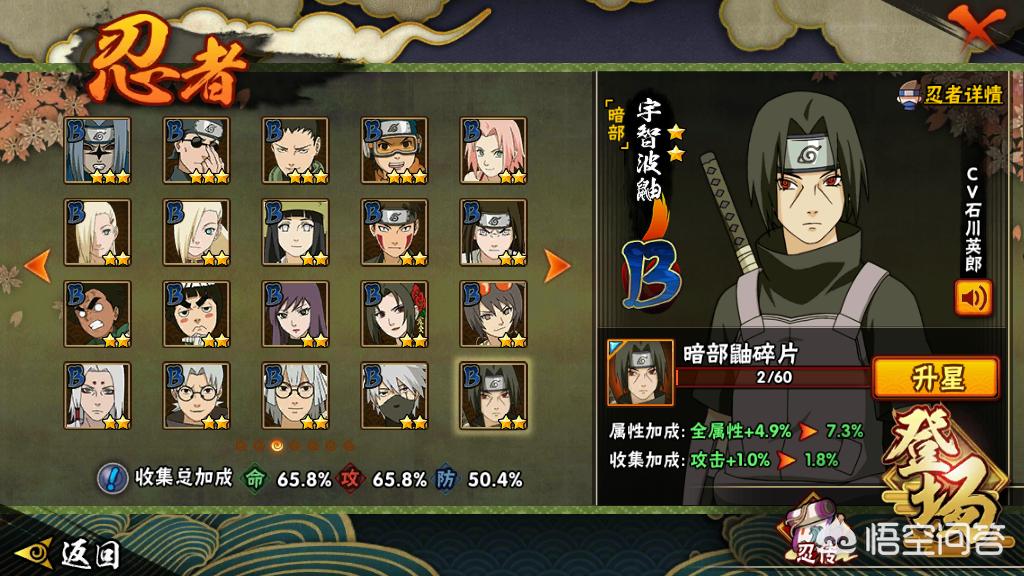Click the active orange page indicator dot
1024x576 pixels.
click(x=277, y=445)
